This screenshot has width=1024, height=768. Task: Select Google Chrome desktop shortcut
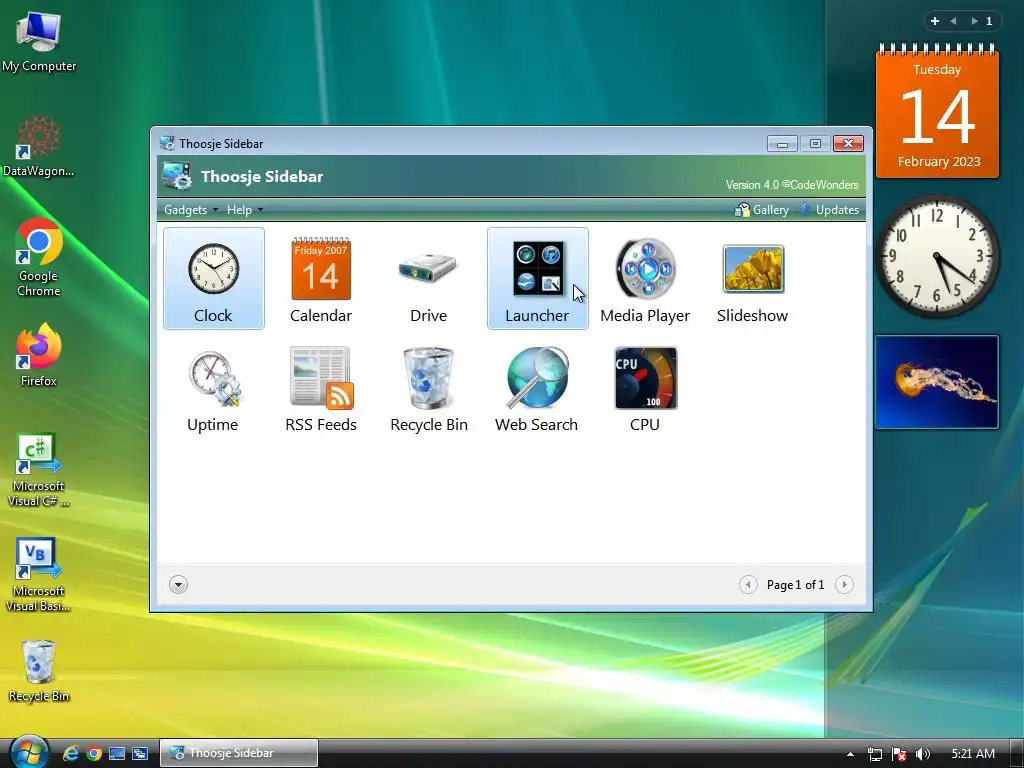(x=39, y=257)
